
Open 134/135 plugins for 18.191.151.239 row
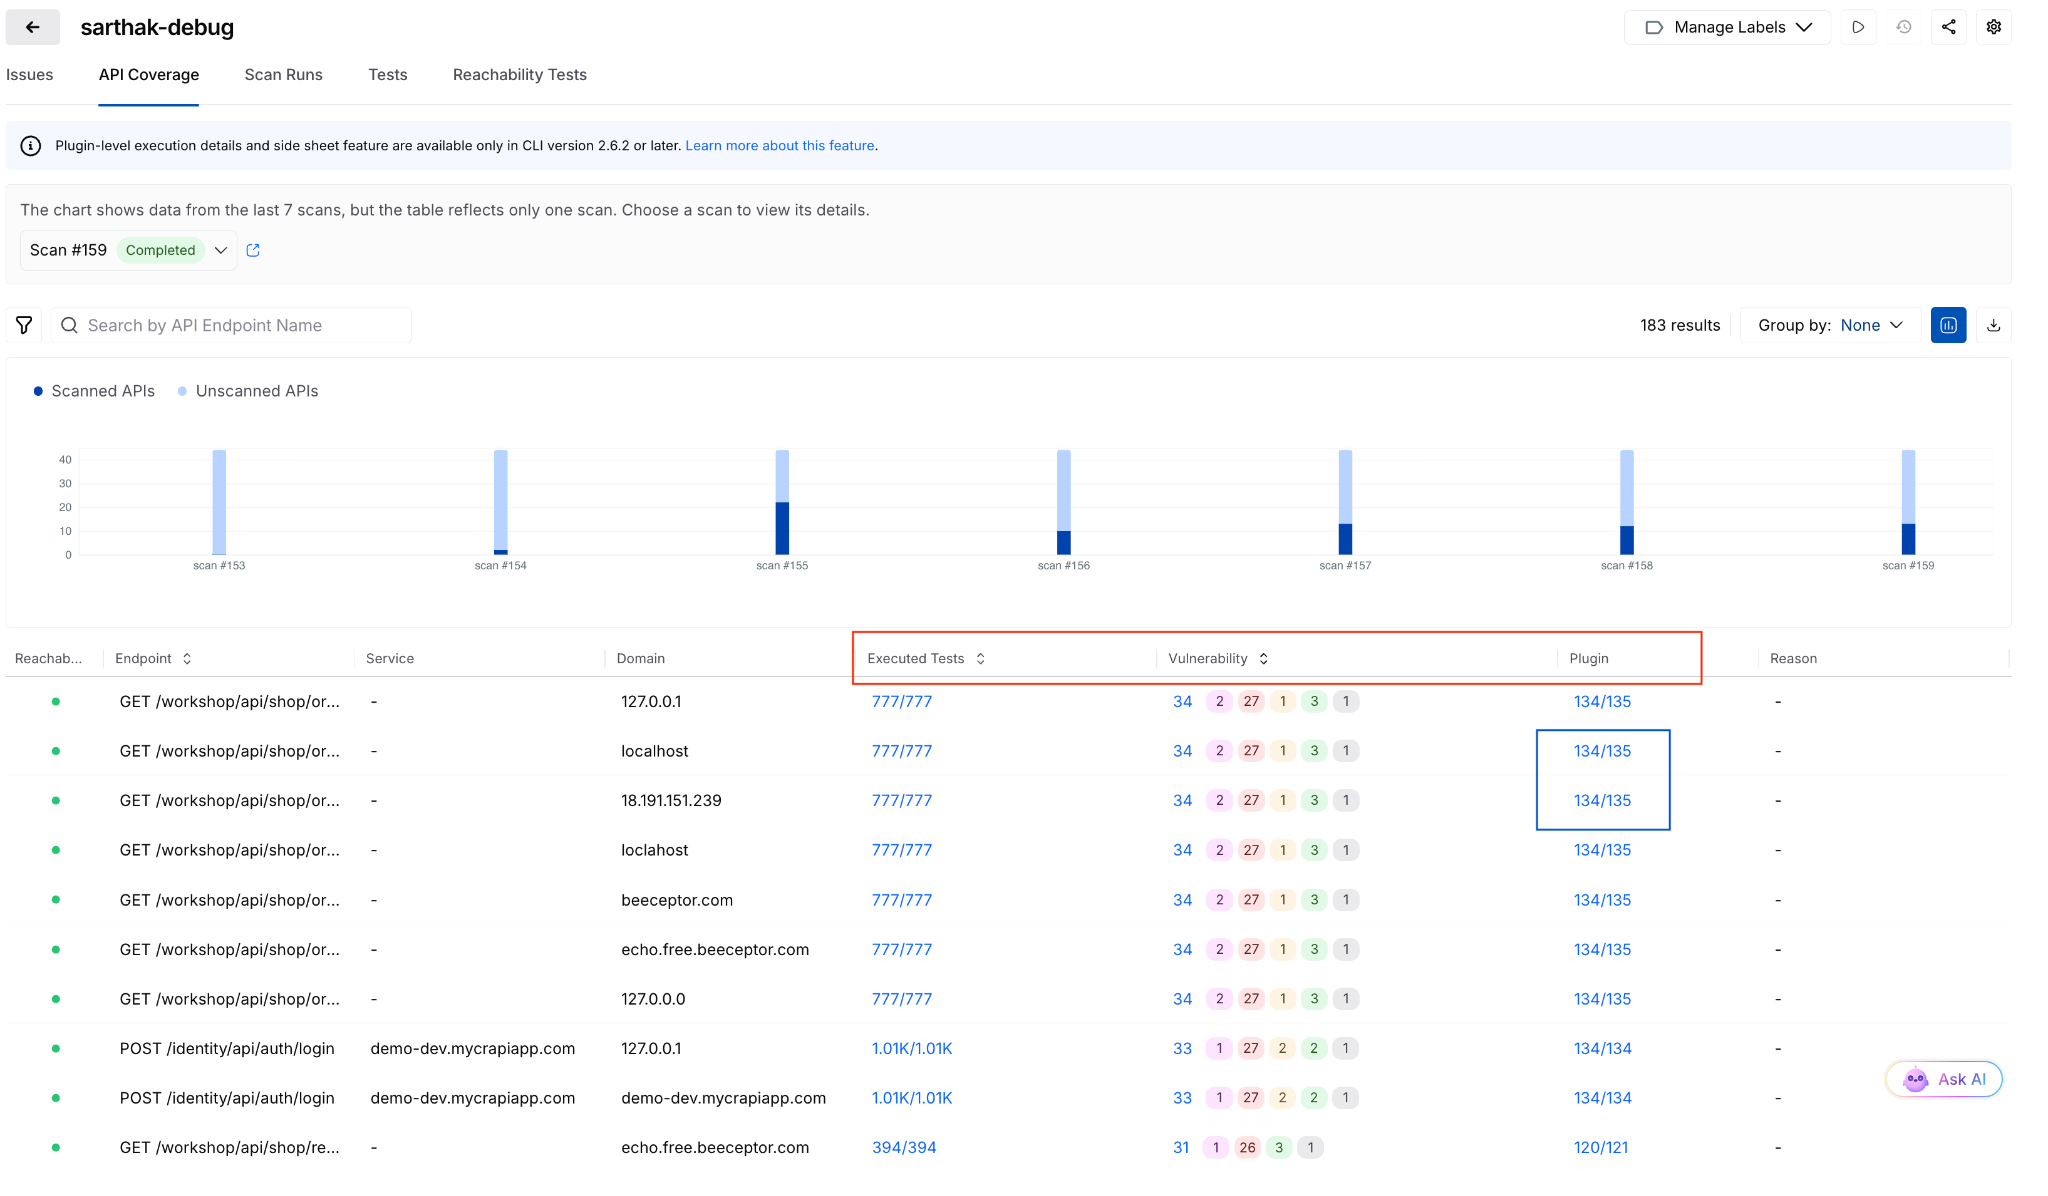pyautogui.click(x=1602, y=801)
